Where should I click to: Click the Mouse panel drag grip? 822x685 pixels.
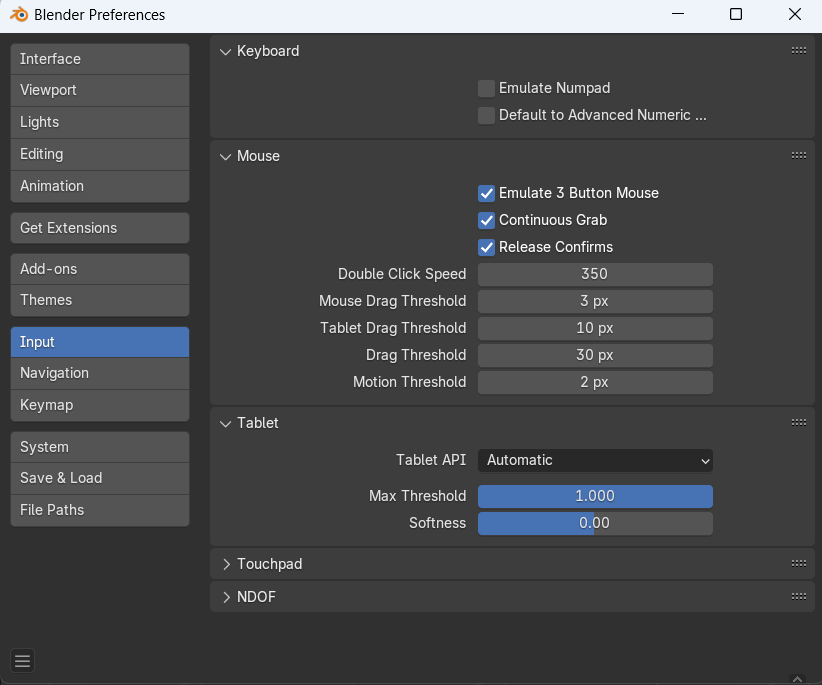tap(798, 155)
